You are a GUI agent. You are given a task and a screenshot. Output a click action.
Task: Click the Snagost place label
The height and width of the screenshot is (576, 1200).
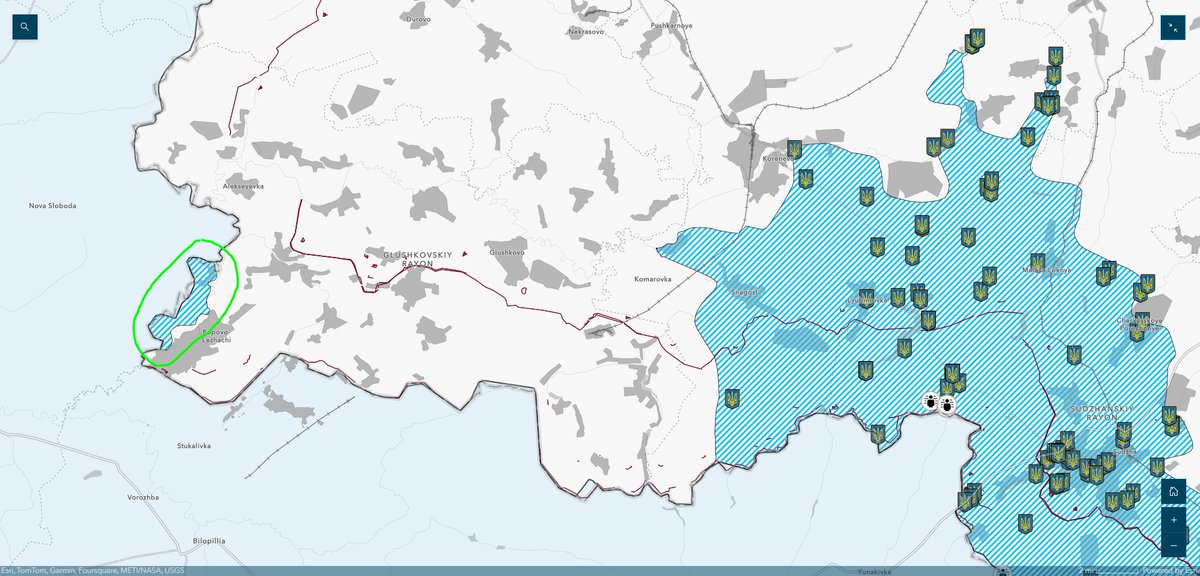click(747, 290)
